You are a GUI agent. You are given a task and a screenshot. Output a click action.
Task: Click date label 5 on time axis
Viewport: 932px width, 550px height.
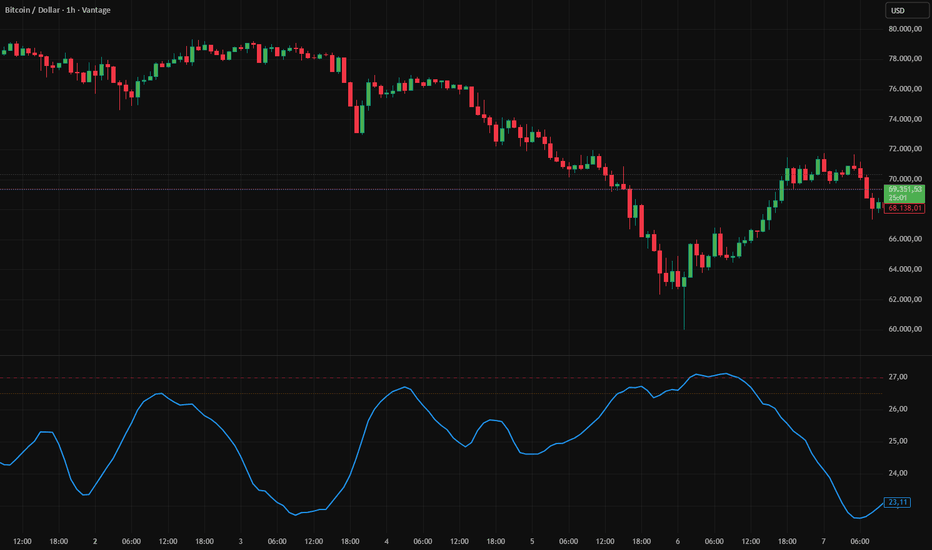pyautogui.click(x=532, y=541)
